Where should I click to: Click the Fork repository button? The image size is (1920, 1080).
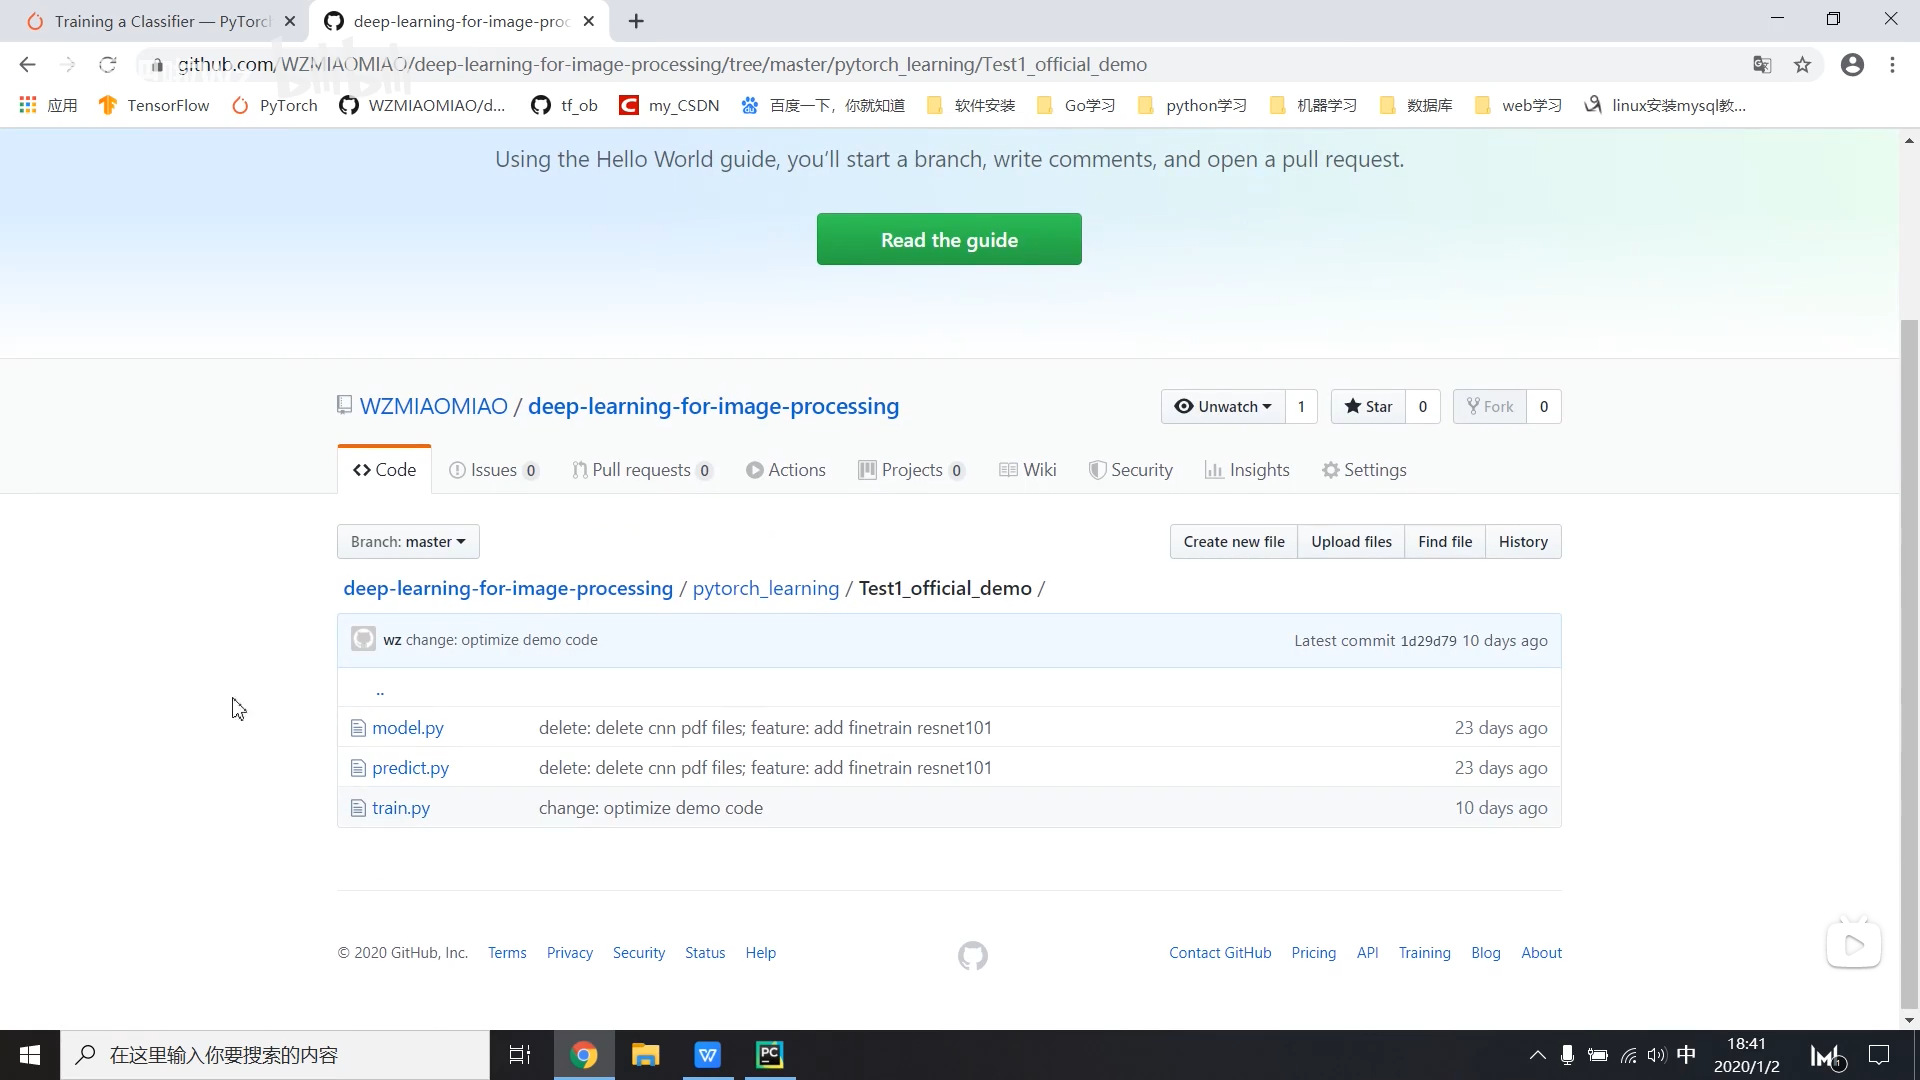1490,406
